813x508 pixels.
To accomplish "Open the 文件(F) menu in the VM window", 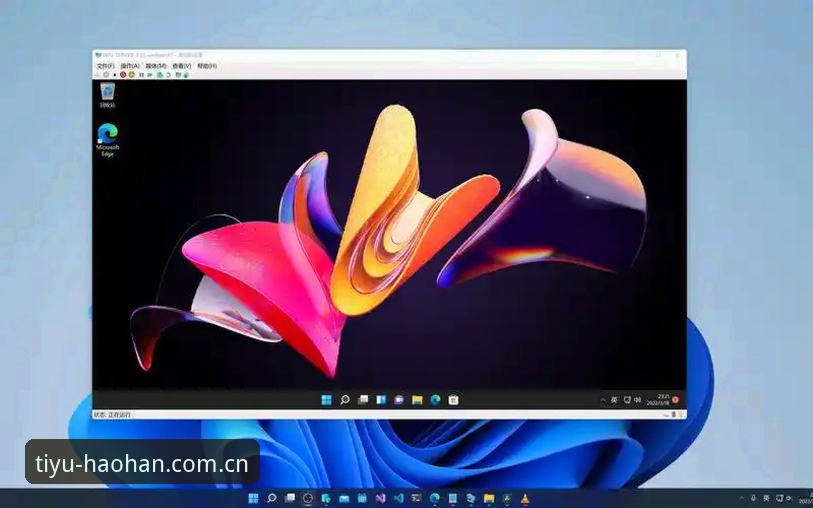I will pyautogui.click(x=105, y=66).
